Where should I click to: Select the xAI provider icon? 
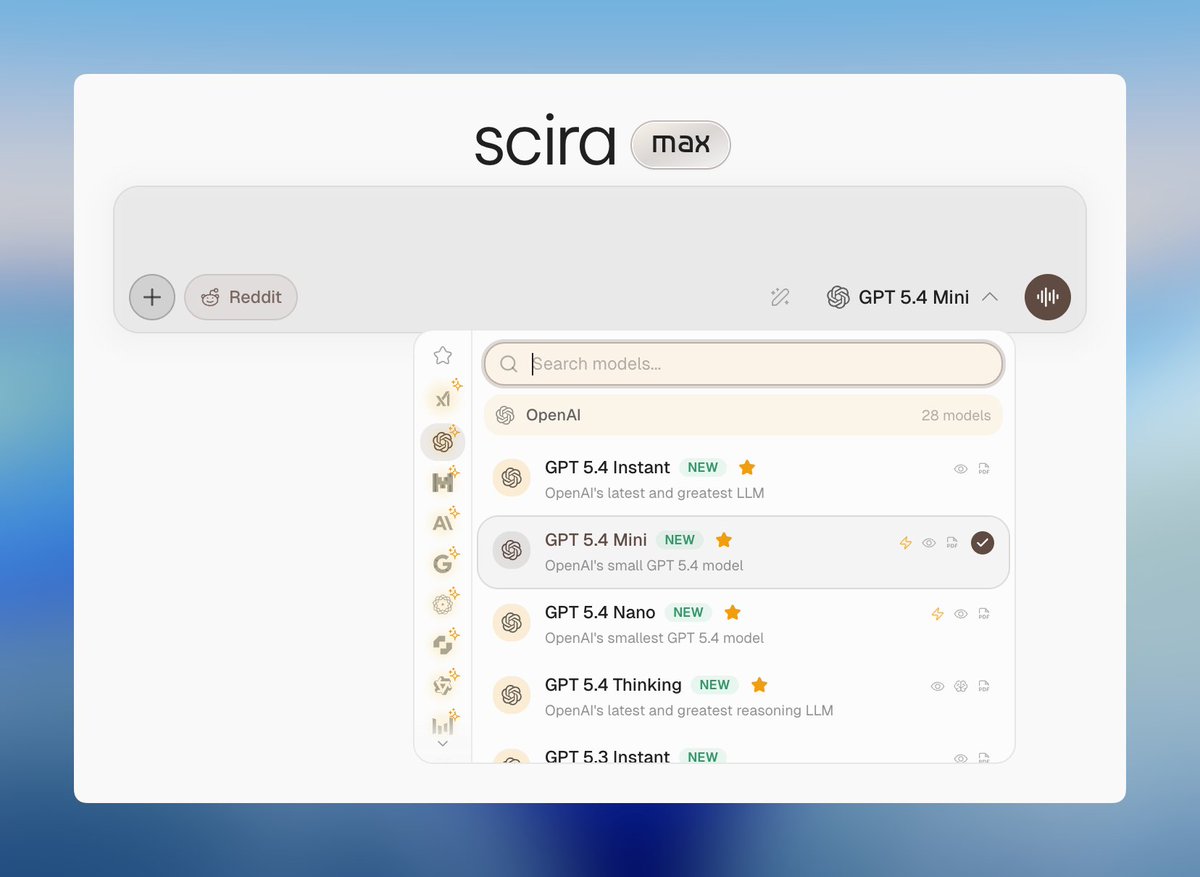pyautogui.click(x=443, y=399)
